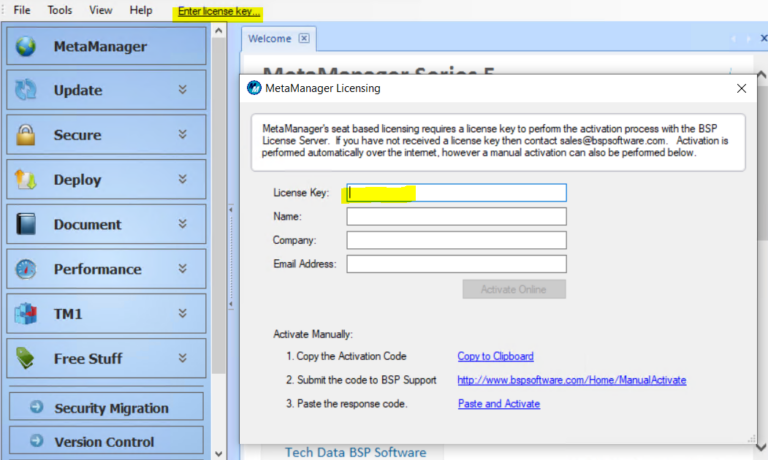Click the TM1 cube icon
This screenshot has width=768, height=460.
[x=25, y=314]
